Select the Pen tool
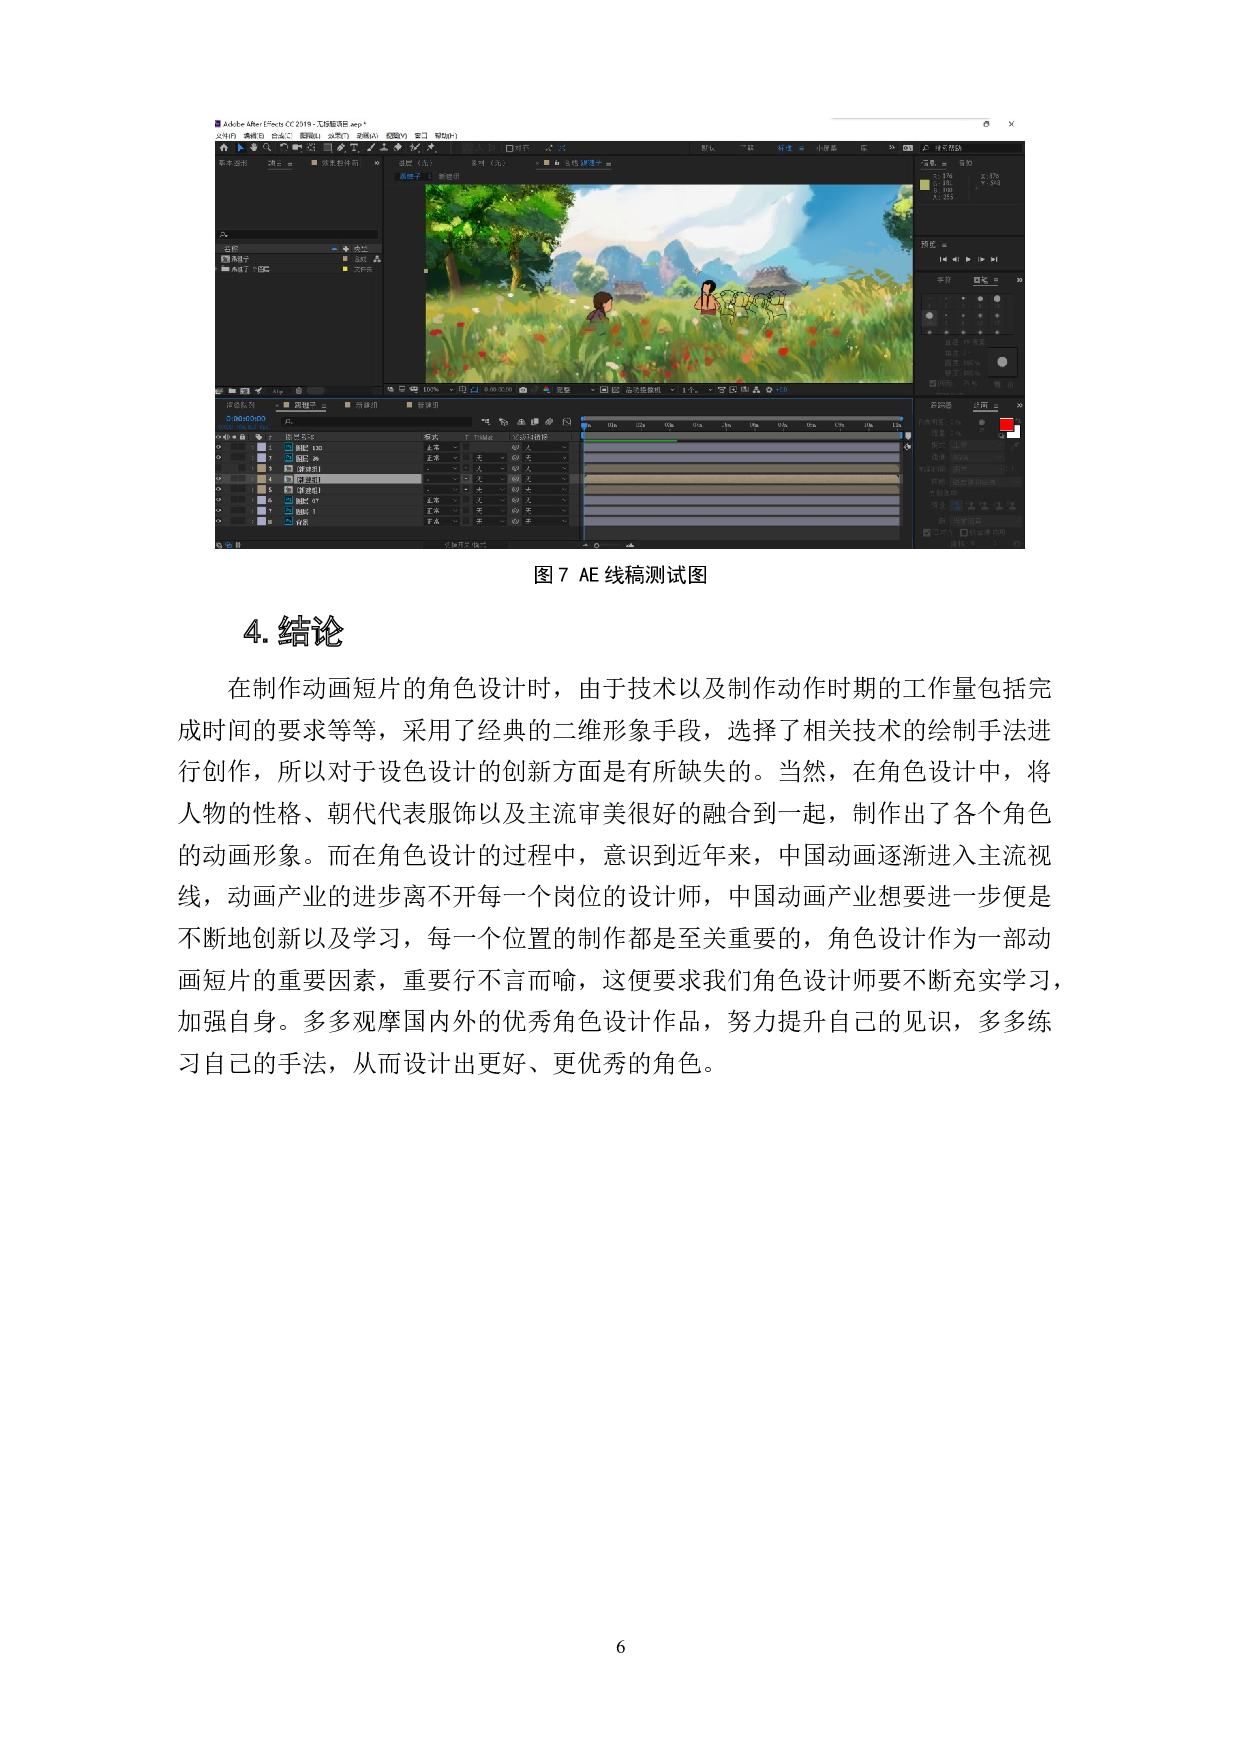Screen dimensions: 1240x1754 [x=341, y=148]
